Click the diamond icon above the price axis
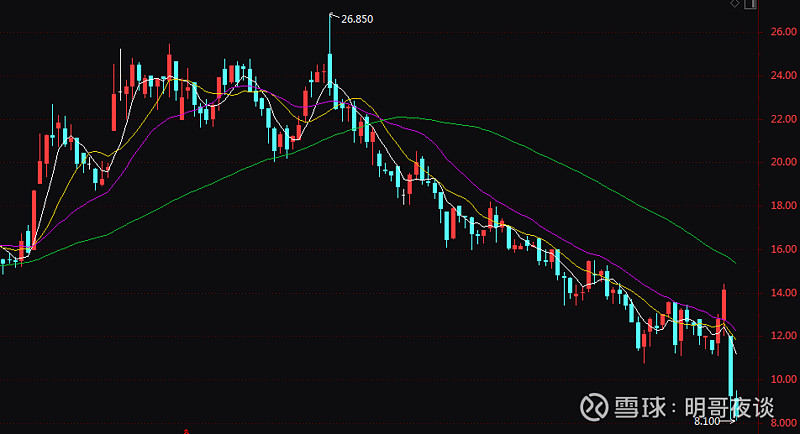 [x=735, y=4]
